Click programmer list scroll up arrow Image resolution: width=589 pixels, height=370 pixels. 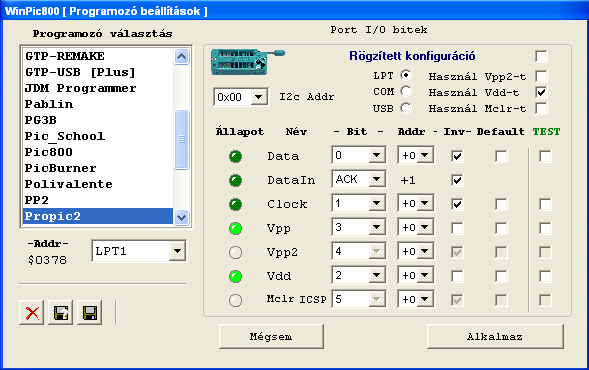(x=181, y=57)
